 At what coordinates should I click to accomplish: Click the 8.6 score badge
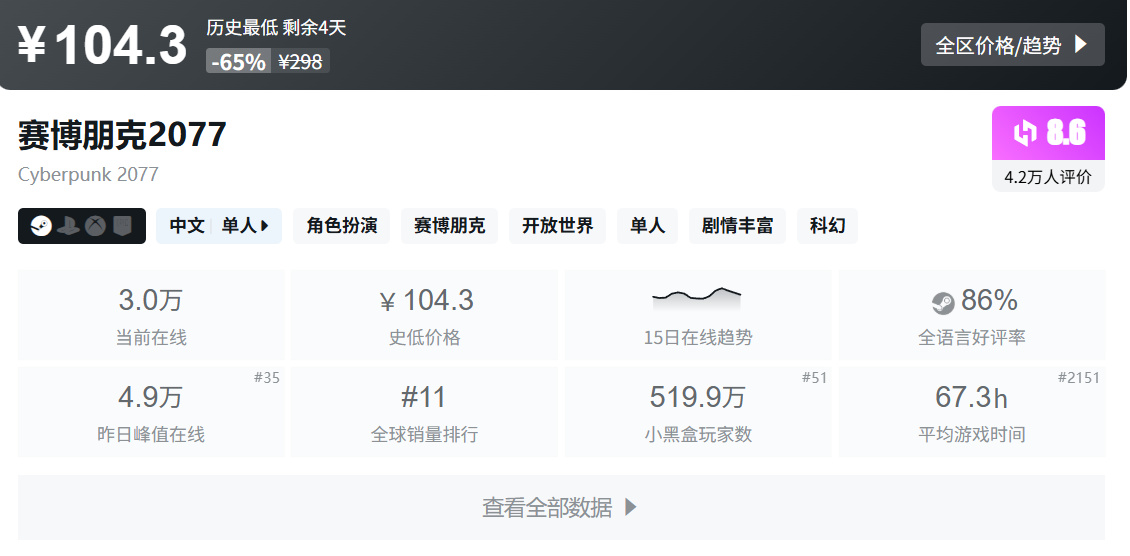[x=1049, y=133]
